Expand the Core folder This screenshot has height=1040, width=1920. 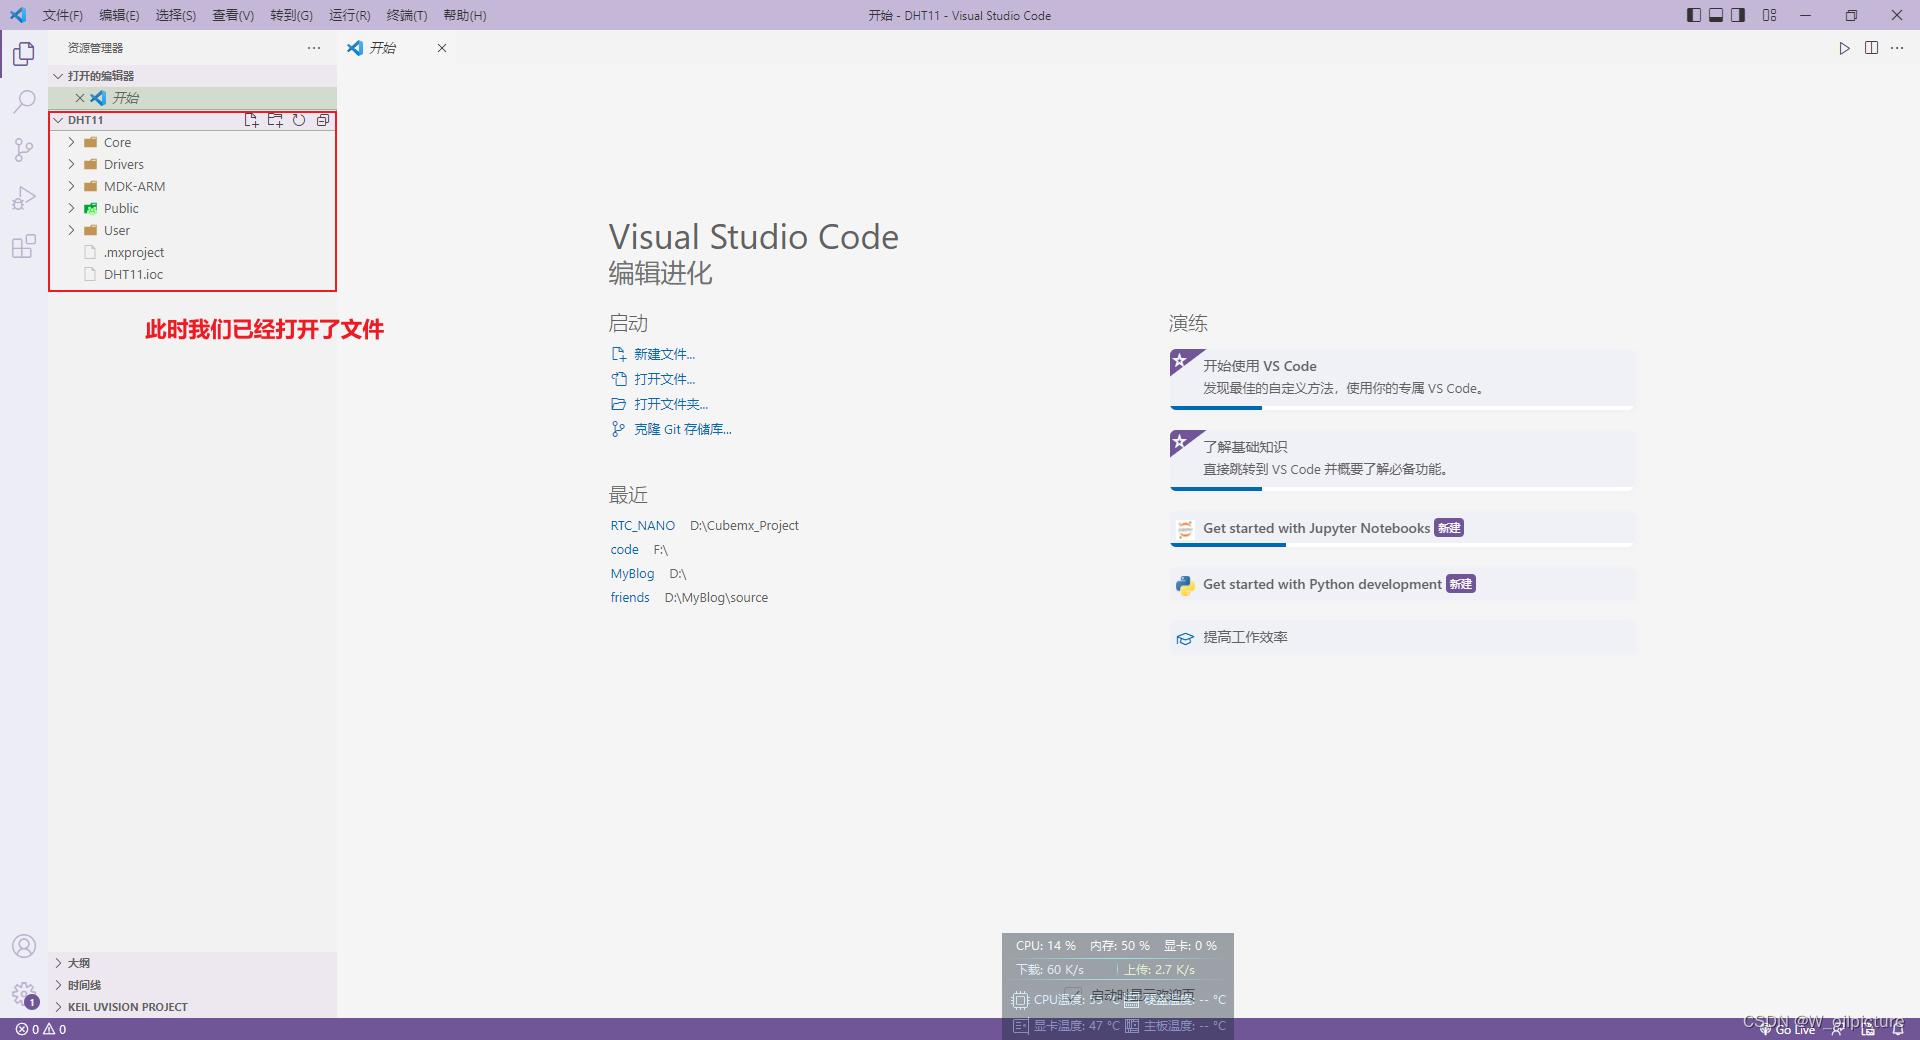pos(117,142)
